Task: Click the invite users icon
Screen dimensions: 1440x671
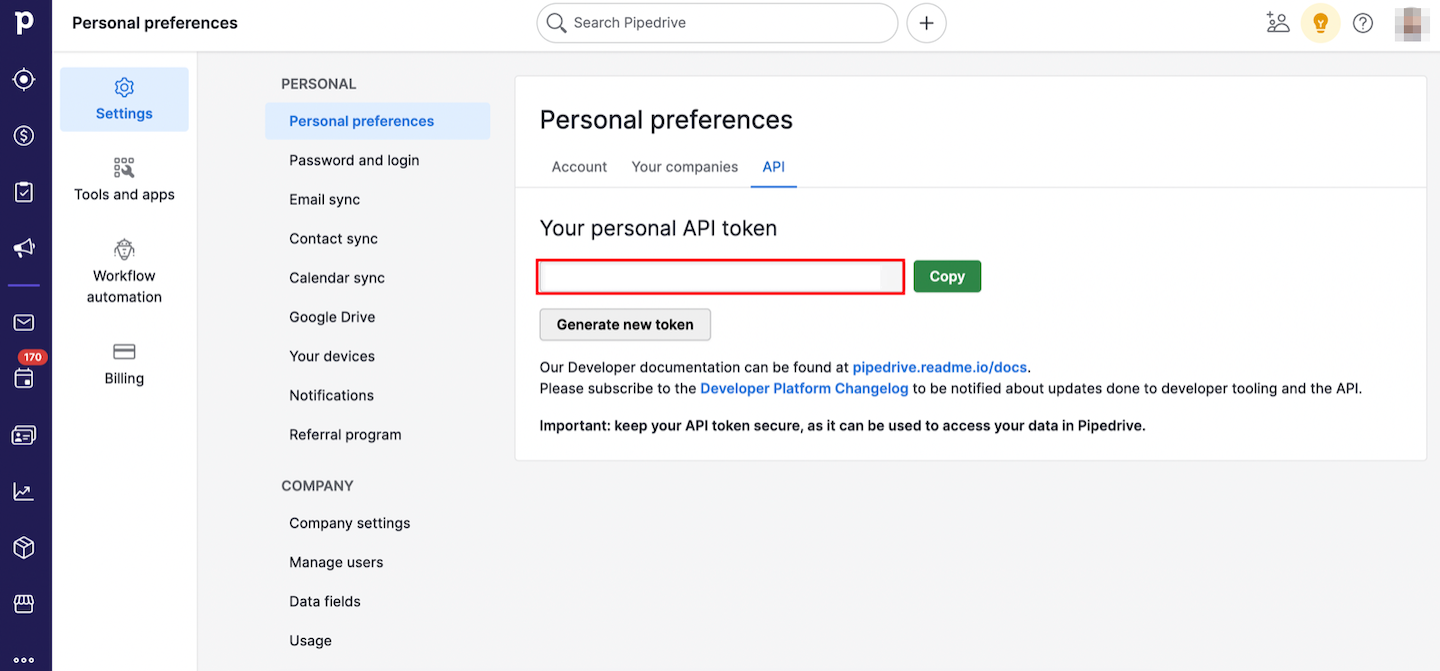Action: click(1277, 23)
